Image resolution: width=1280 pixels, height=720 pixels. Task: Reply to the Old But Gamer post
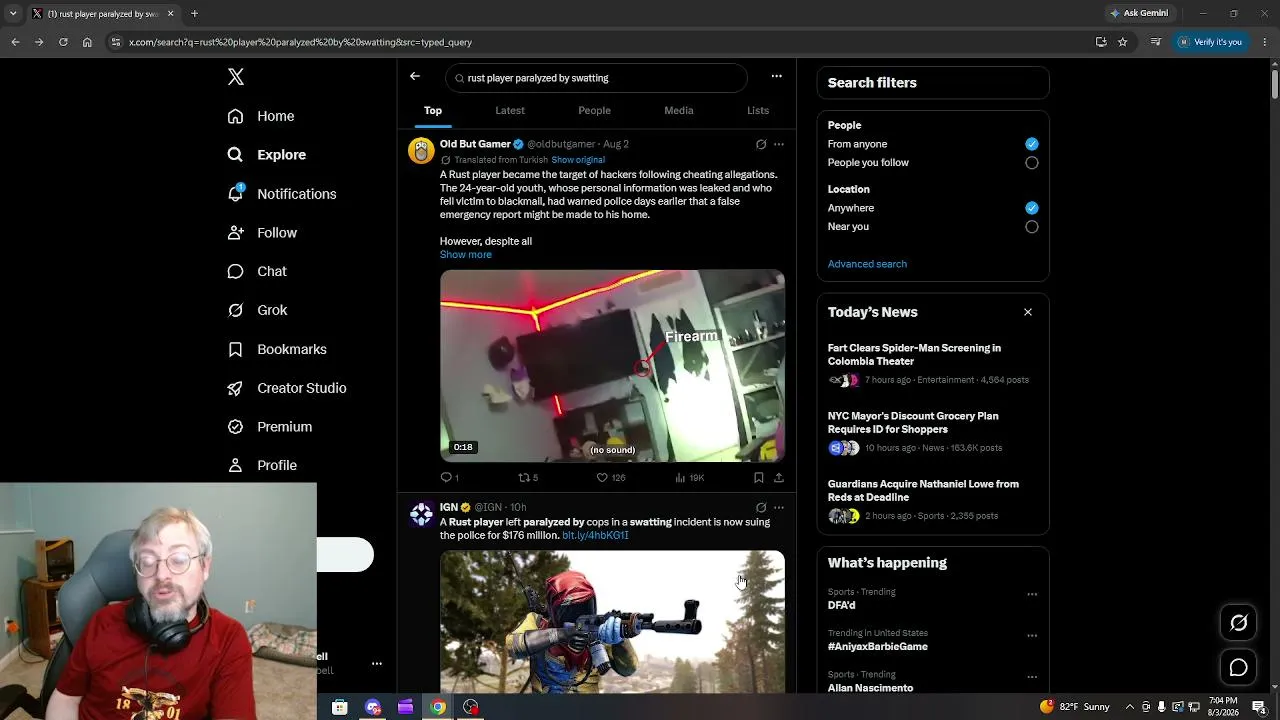coord(449,478)
